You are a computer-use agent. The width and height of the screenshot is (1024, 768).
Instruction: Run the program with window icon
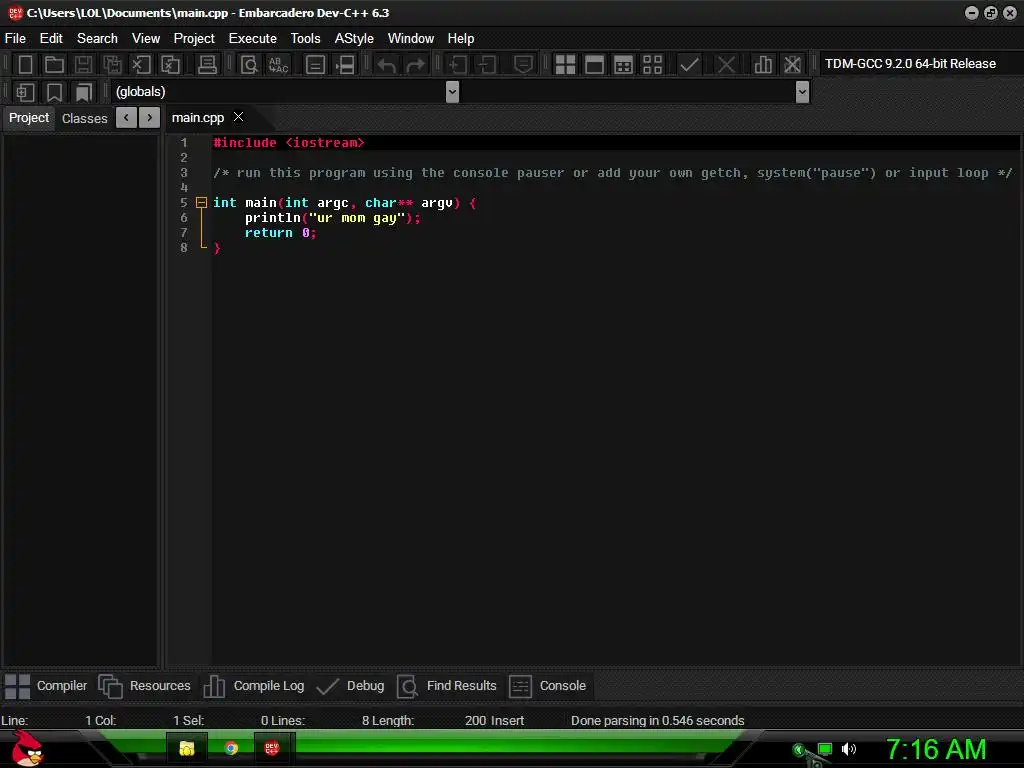pos(594,64)
